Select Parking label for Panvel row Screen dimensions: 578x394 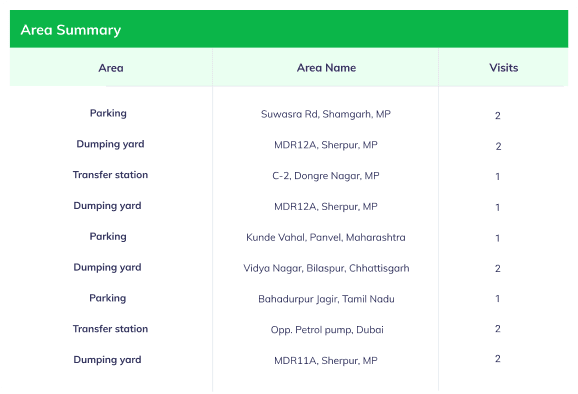click(108, 237)
